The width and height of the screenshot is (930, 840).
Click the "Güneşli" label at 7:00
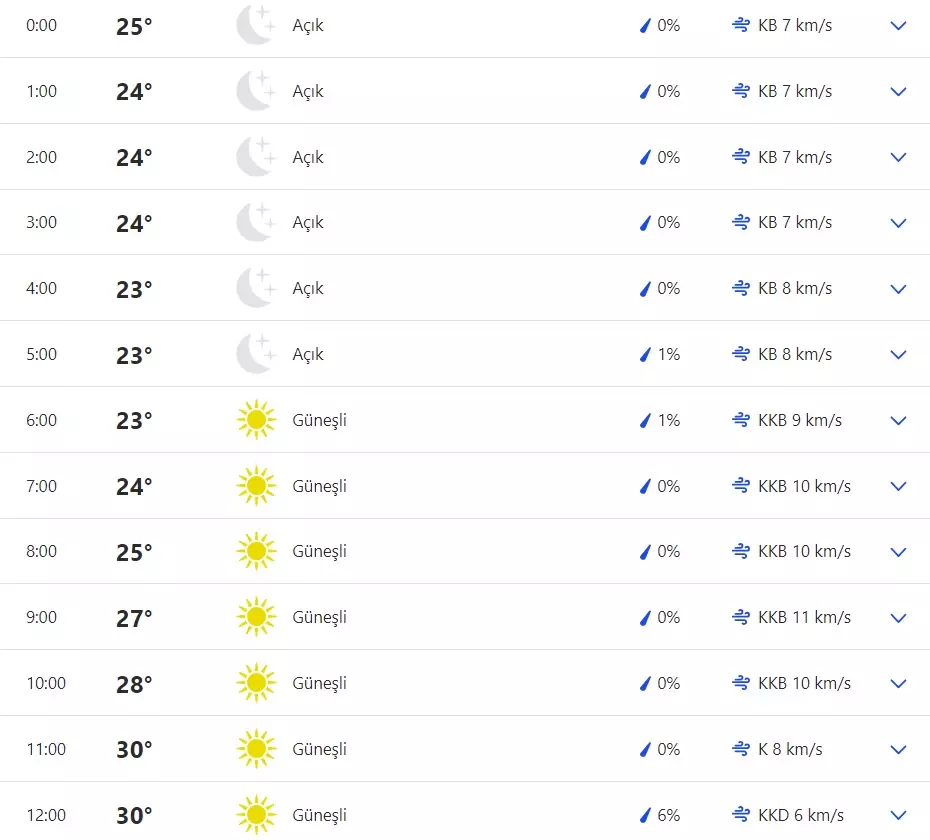319,486
